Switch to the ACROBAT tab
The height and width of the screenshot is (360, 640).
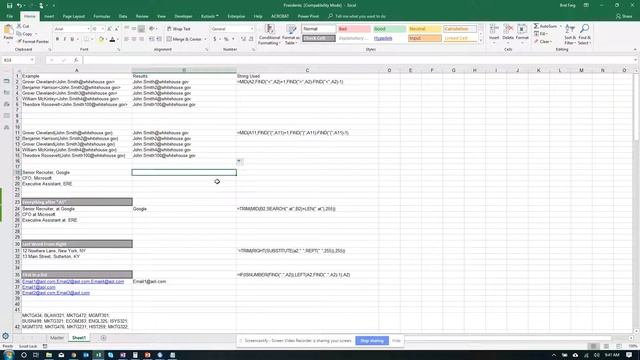click(280, 16)
